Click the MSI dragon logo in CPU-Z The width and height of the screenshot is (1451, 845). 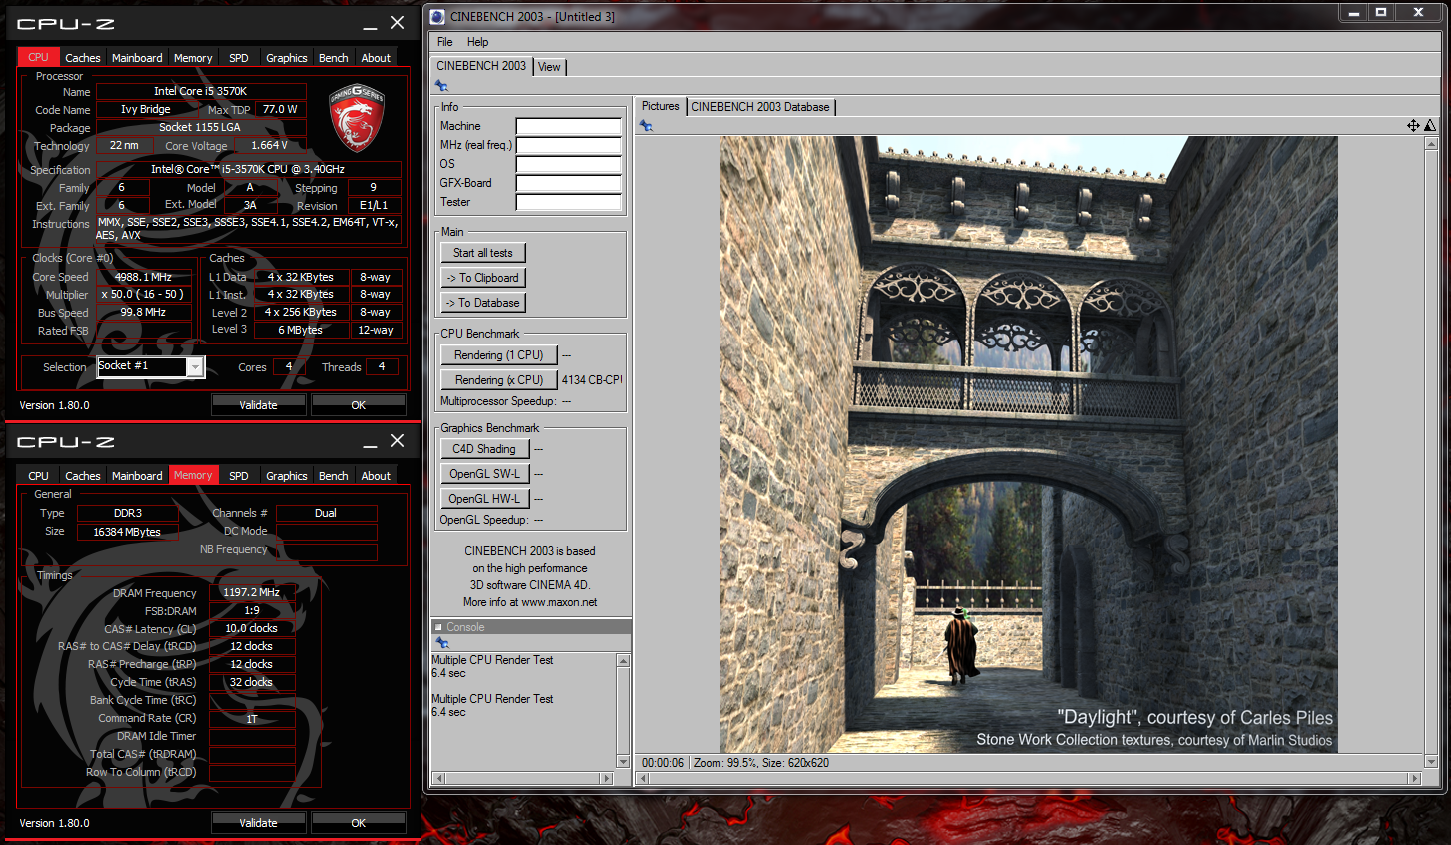point(357,117)
